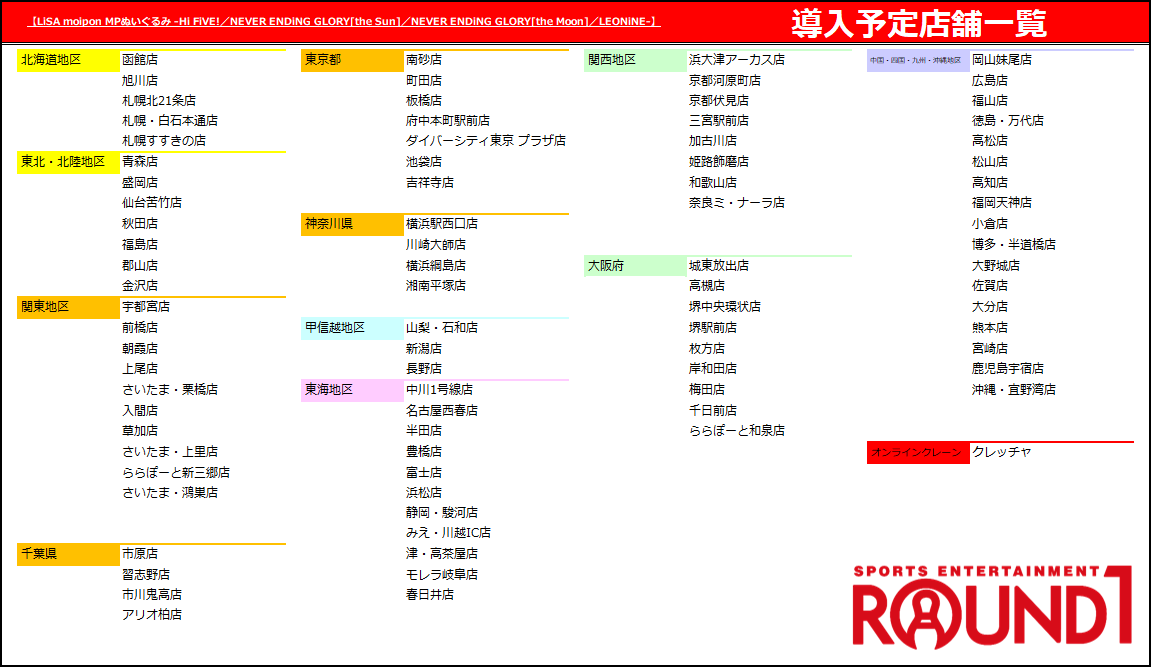Click the 導入予定店舗一覧 heading
The height and width of the screenshot is (669, 1152).
point(919,23)
